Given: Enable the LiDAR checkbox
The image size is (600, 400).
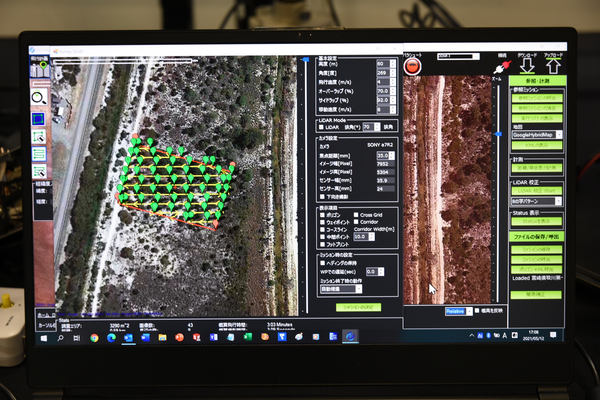Looking at the screenshot, I should tap(321, 127).
